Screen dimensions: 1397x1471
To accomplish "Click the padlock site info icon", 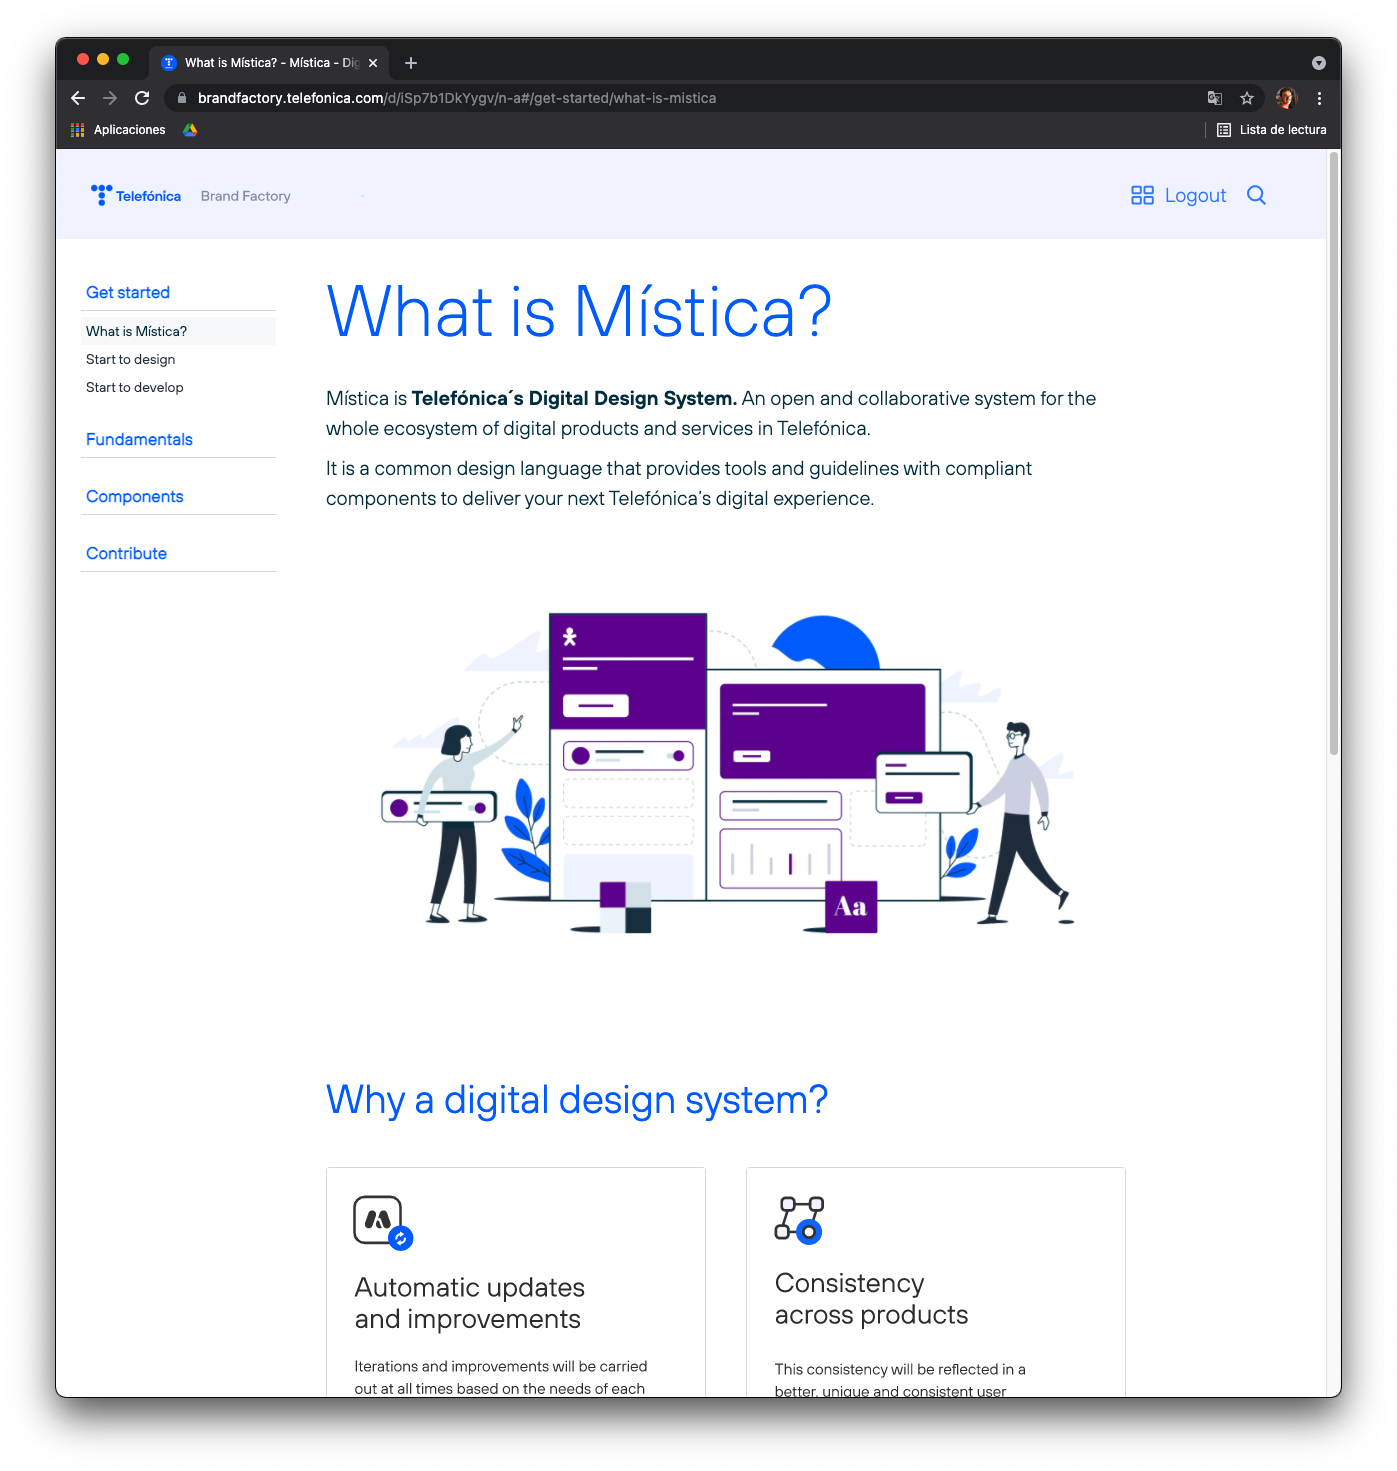I will tap(182, 98).
